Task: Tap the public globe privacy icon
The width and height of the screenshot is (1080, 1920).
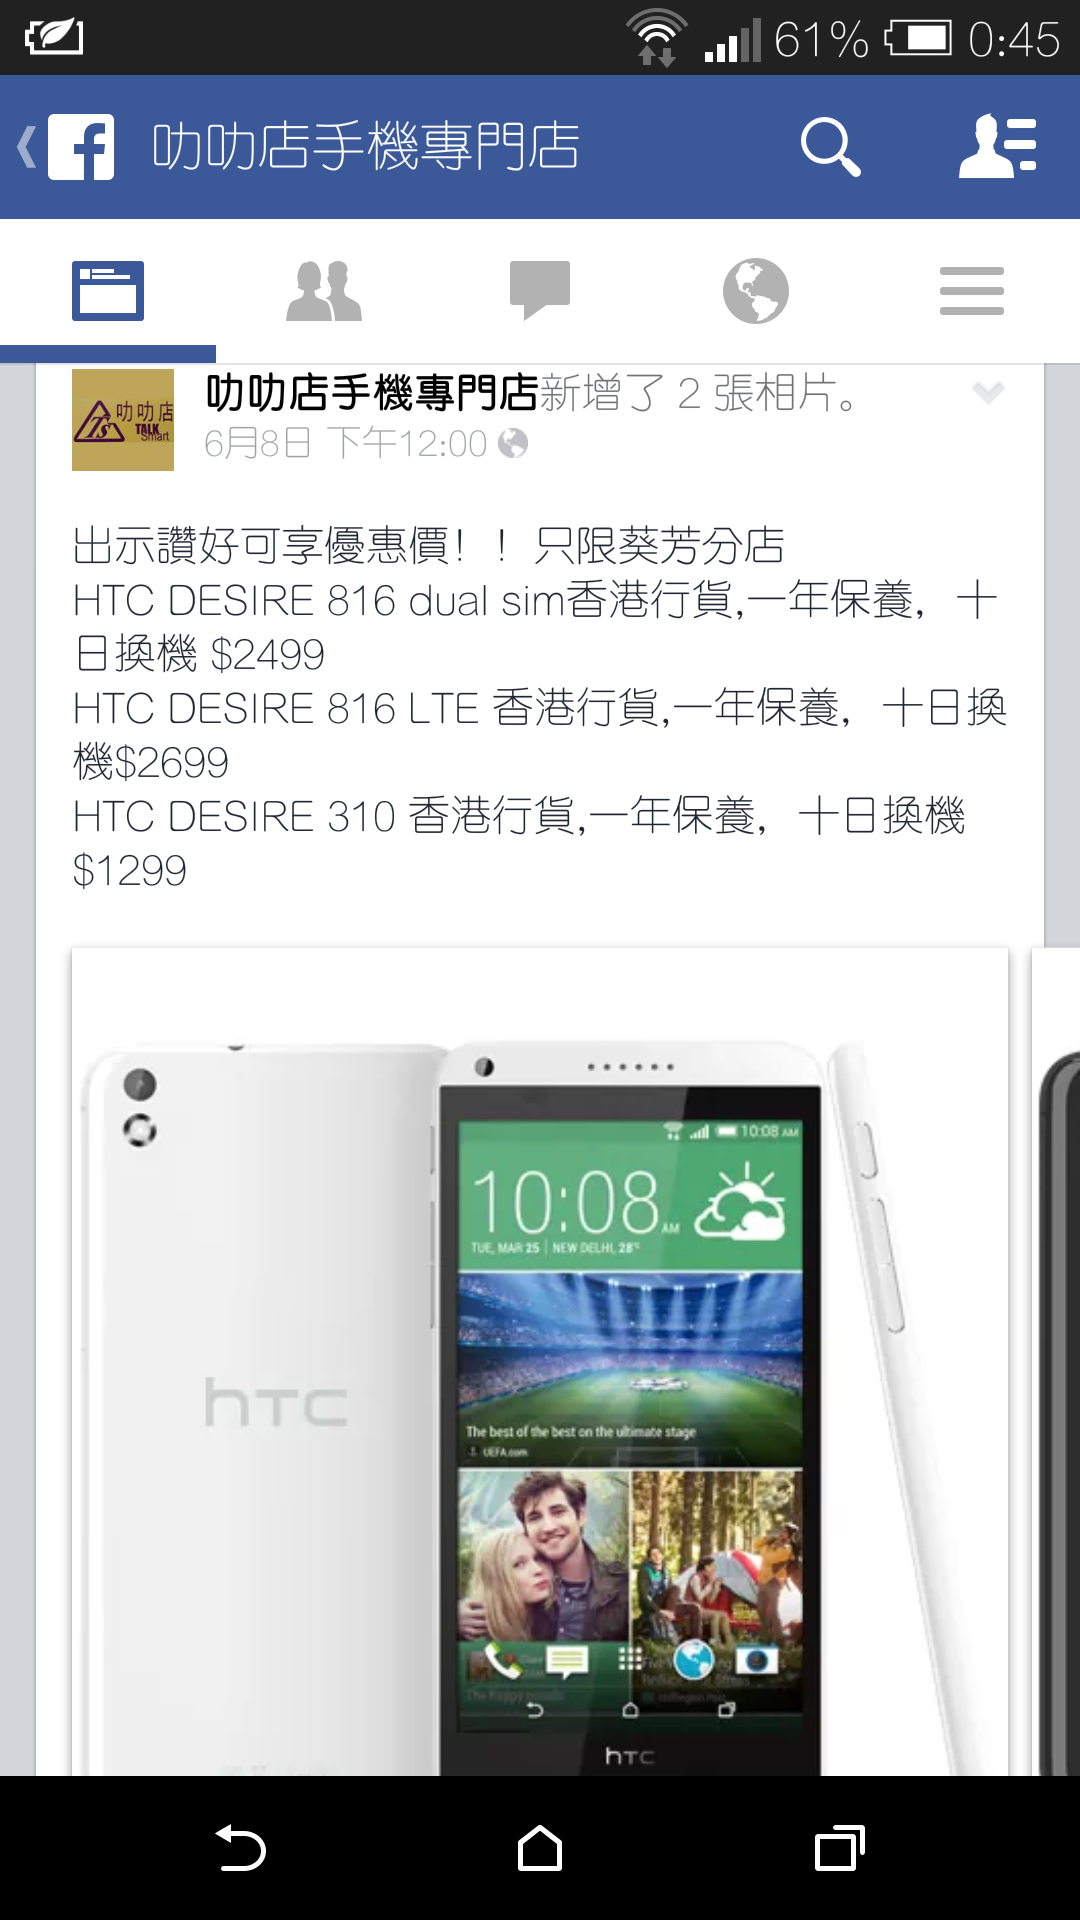Action: (x=513, y=443)
